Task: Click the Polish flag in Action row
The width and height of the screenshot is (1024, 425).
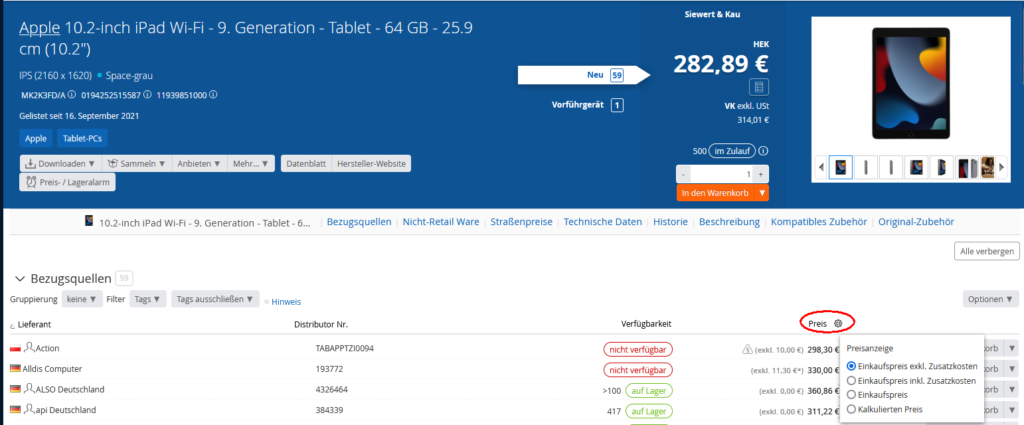Action: 15,349
